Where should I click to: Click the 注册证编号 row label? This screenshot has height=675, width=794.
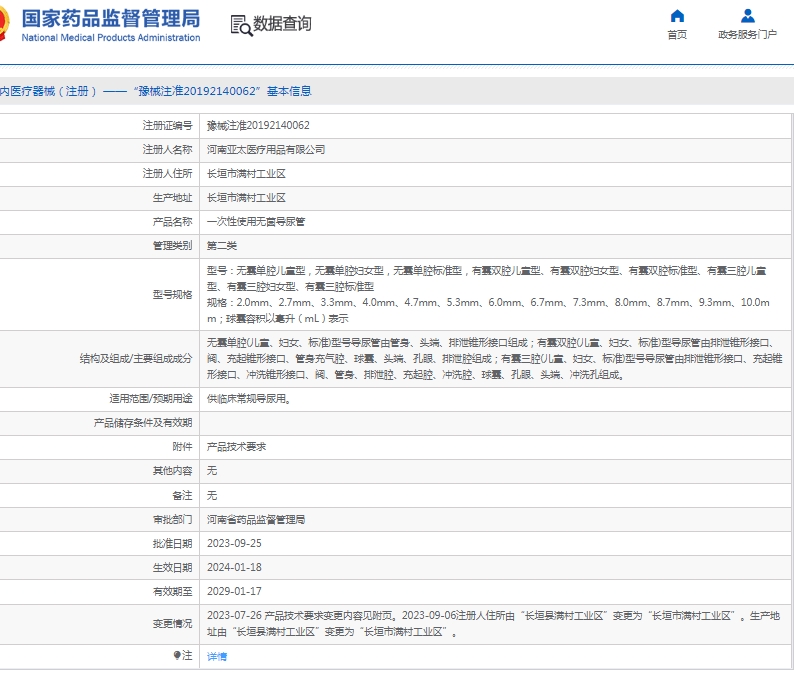[x=168, y=125]
